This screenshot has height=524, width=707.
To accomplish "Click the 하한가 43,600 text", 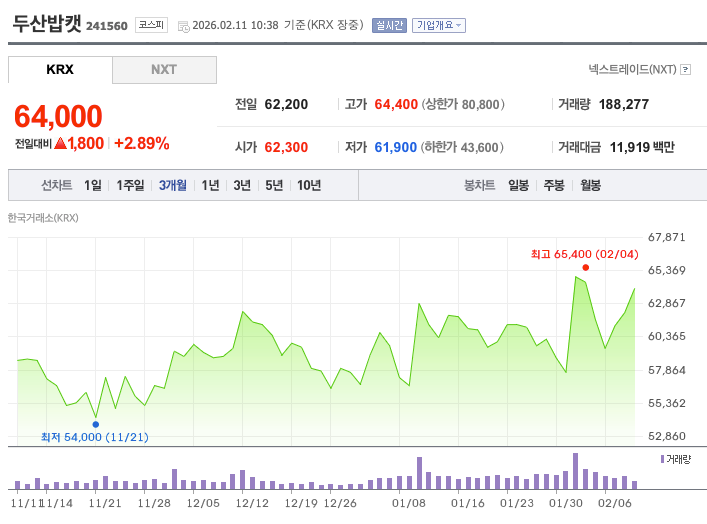I will click(462, 147).
